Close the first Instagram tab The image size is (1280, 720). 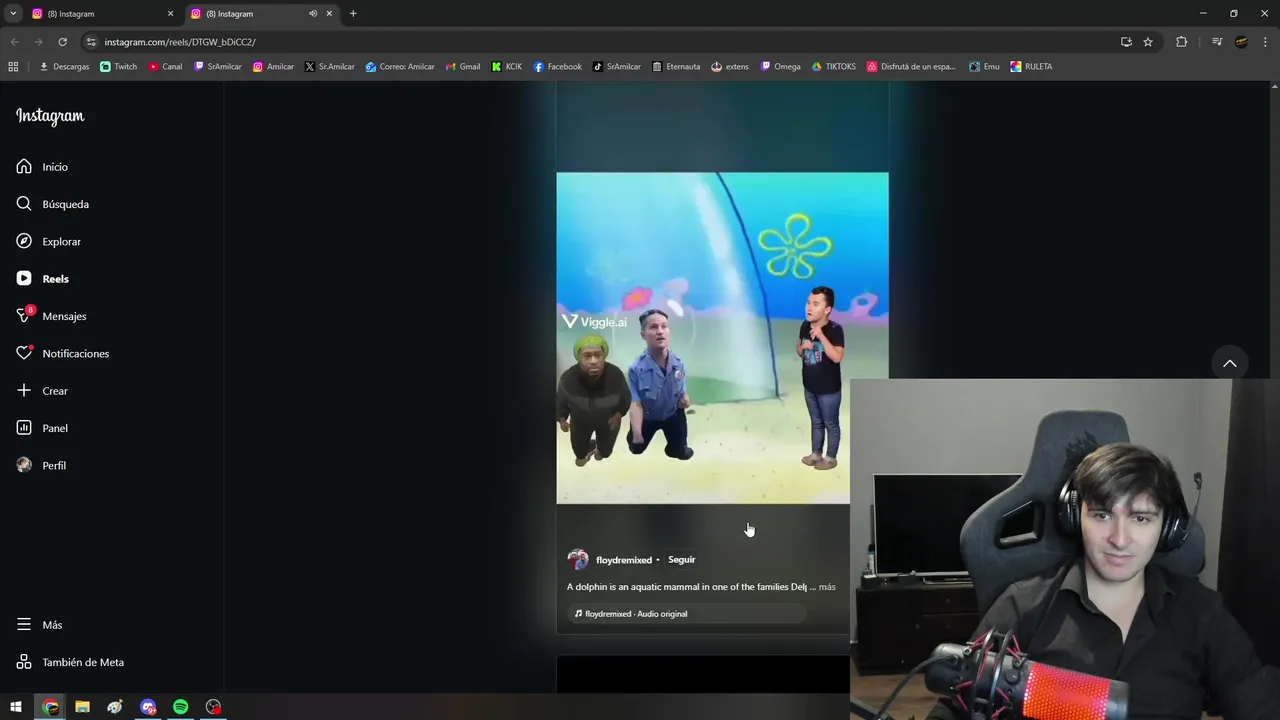pos(170,14)
